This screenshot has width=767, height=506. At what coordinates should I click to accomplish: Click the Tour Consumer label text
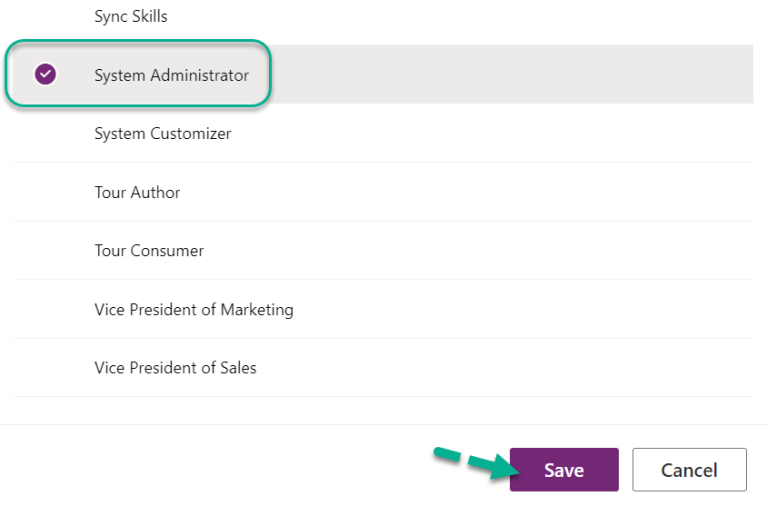(149, 250)
